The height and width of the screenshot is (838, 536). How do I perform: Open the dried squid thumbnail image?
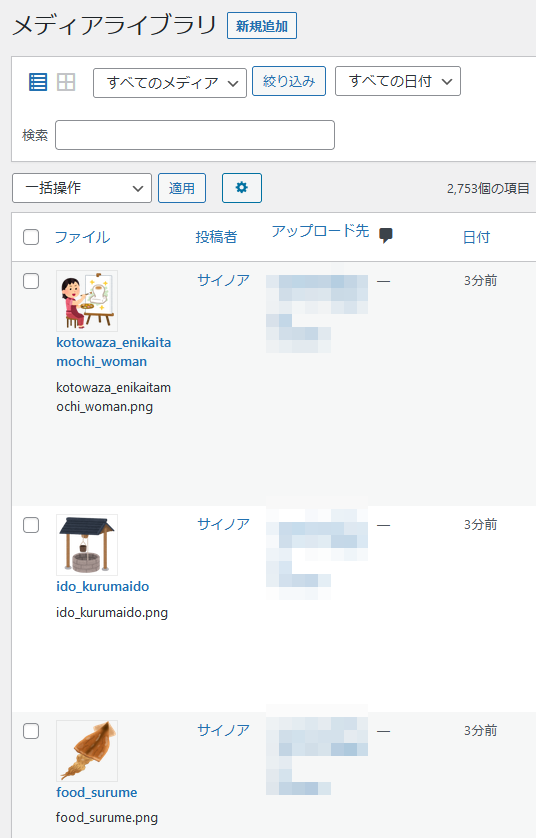87,750
